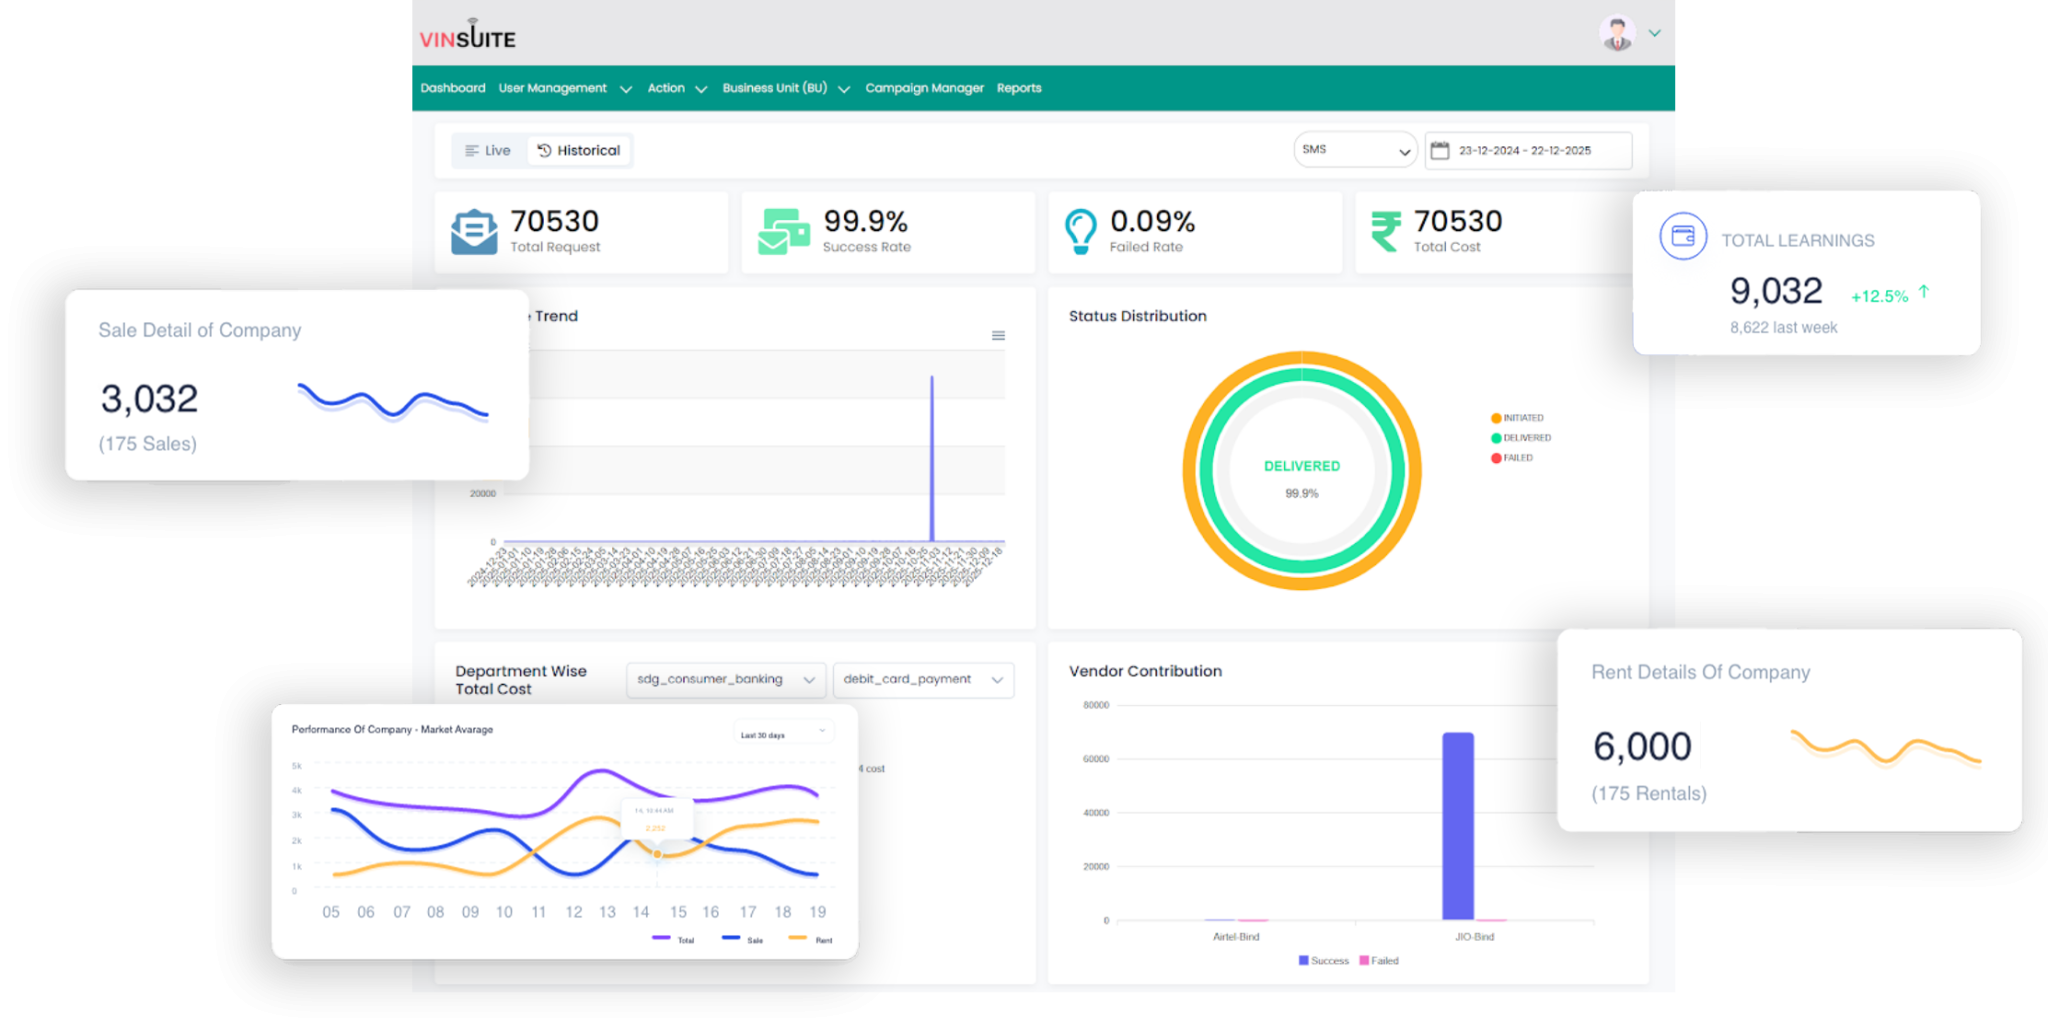Switch to Historical view
Viewport: 2048px width, 1018px height.
click(x=579, y=151)
